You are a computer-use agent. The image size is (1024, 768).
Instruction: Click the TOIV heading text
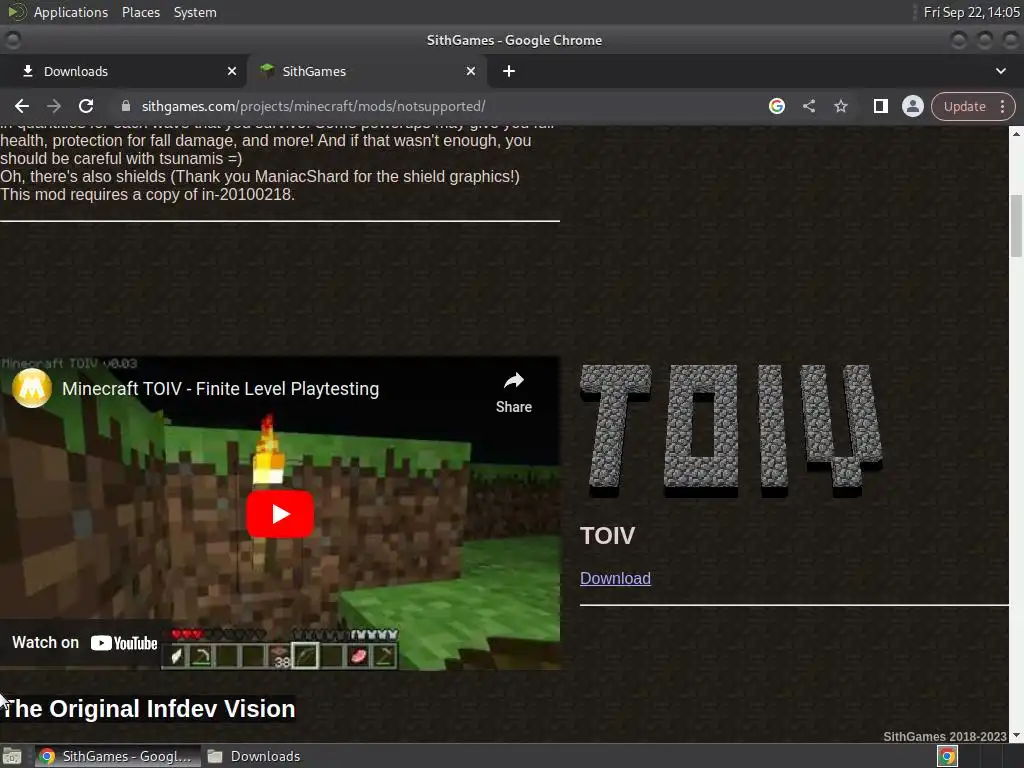pos(607,536)
